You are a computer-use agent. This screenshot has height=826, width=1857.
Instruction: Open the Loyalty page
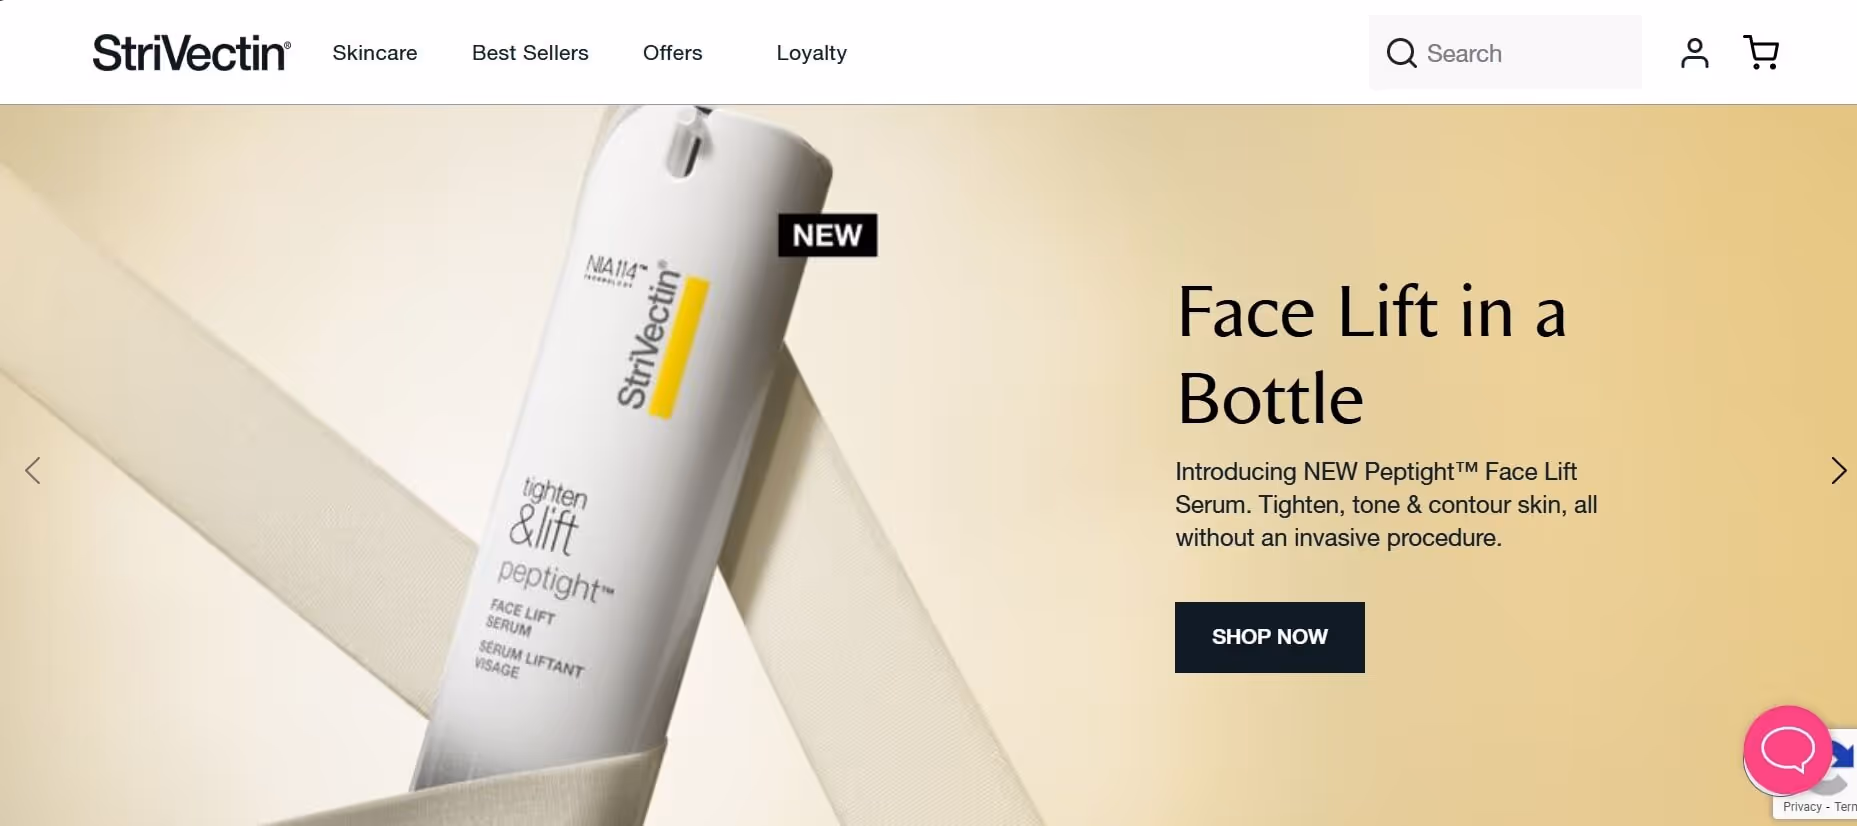point(812,53)
